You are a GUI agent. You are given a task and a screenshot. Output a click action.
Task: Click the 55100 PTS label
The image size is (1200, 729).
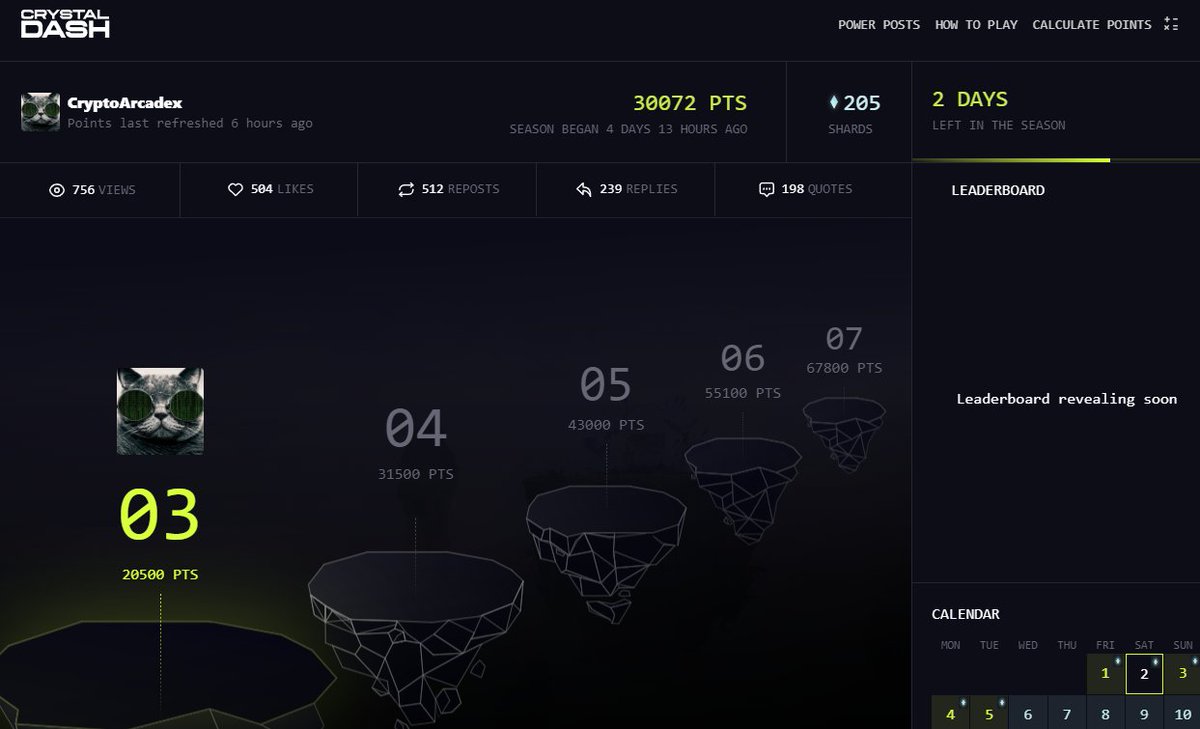pos(742,394)
